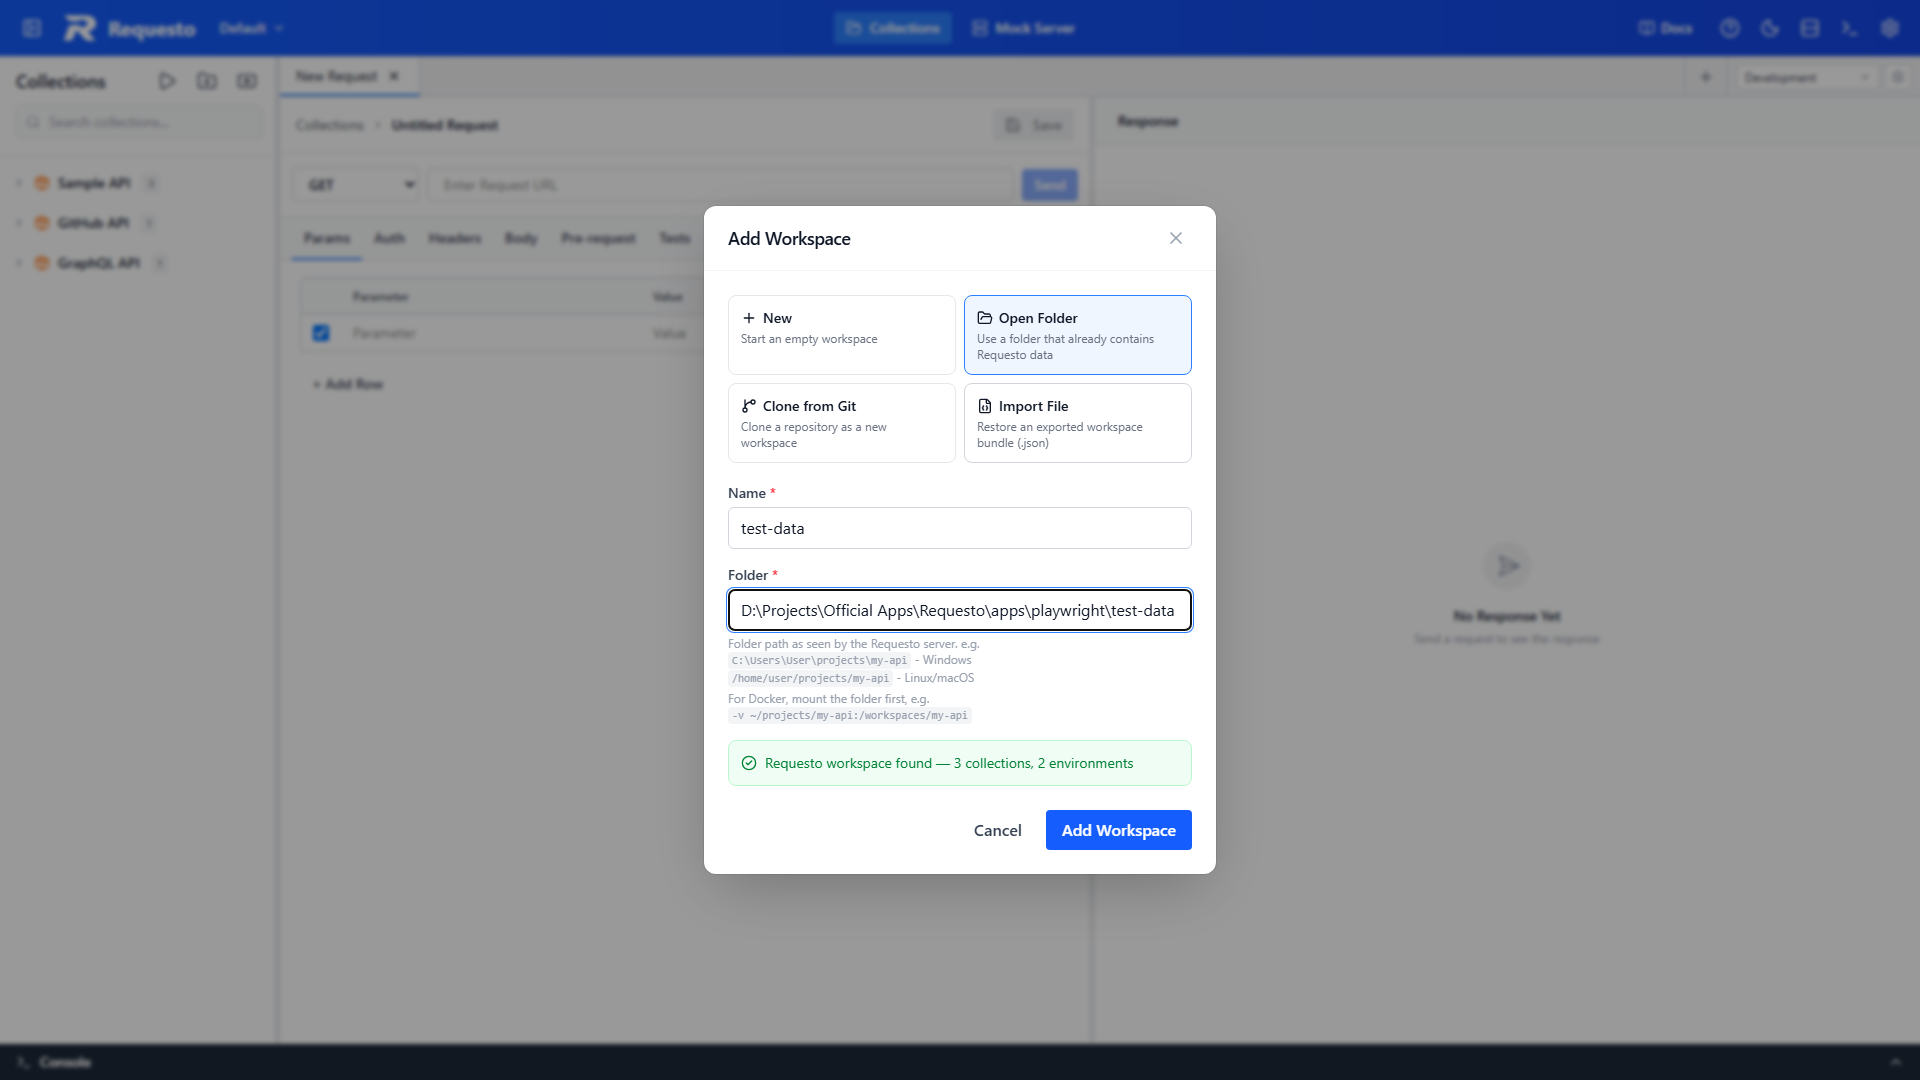Expand the Sample API collection

point(94,183)
